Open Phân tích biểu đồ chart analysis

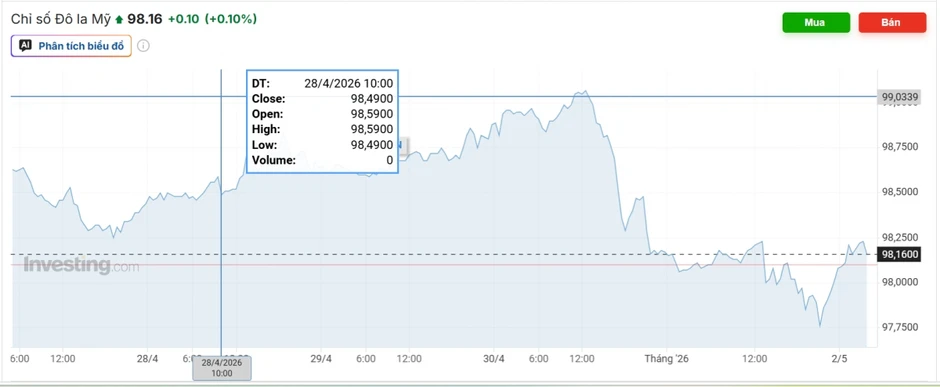coord(71,46)
